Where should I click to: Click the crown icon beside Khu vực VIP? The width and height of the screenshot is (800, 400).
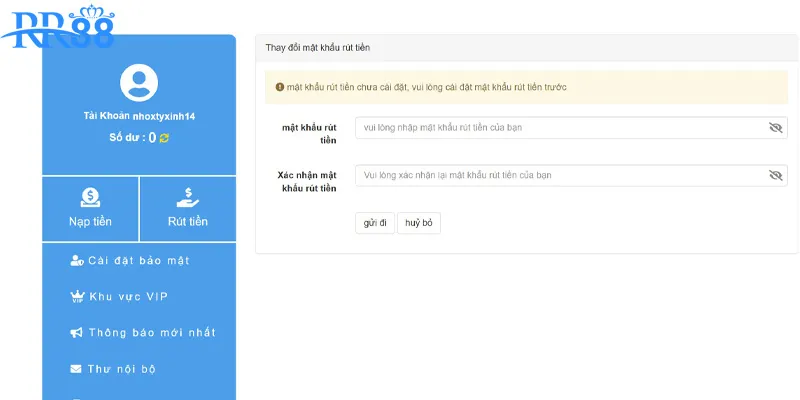point(77,296)
